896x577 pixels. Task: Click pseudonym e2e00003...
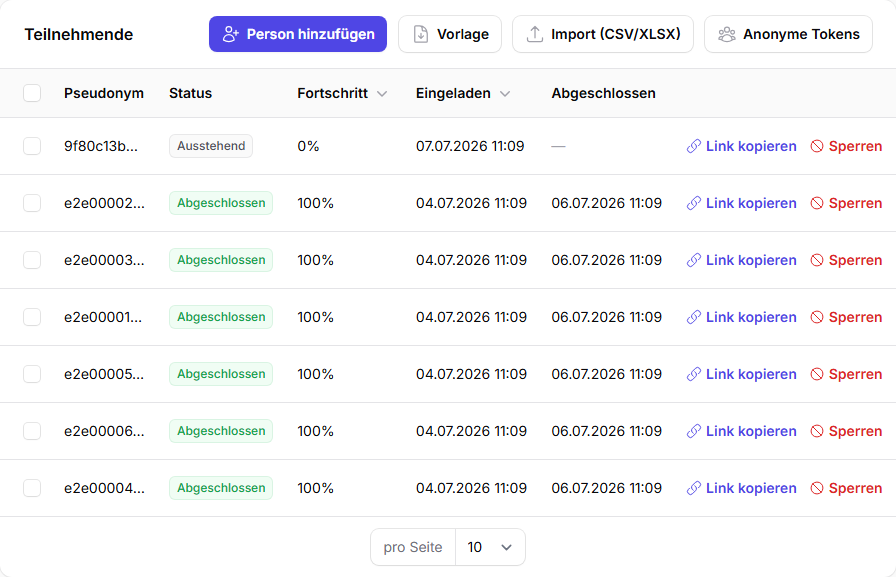(104, 261)
